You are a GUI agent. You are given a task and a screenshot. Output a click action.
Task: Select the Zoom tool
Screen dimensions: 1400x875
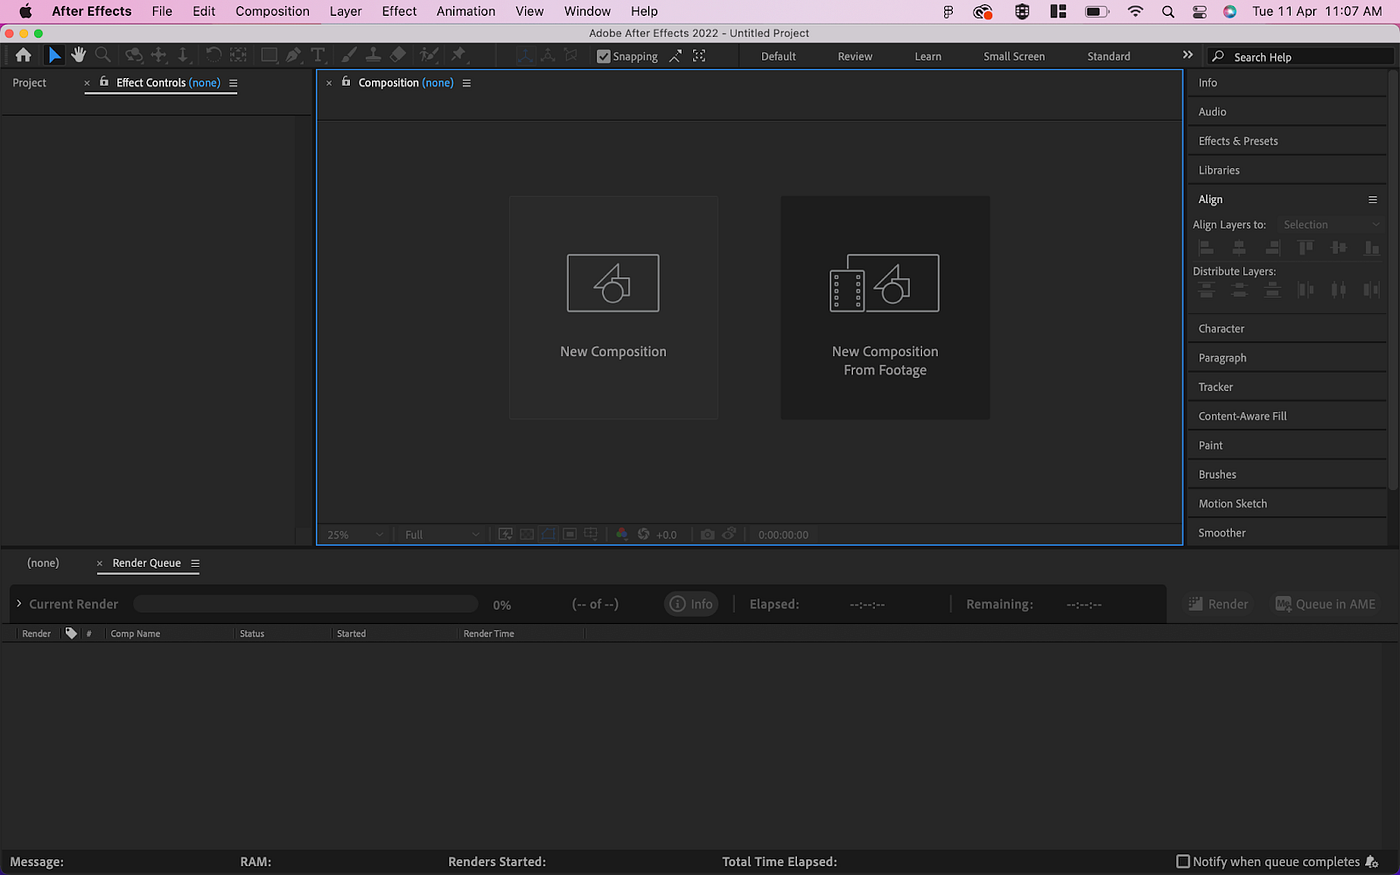click(102, 55)
